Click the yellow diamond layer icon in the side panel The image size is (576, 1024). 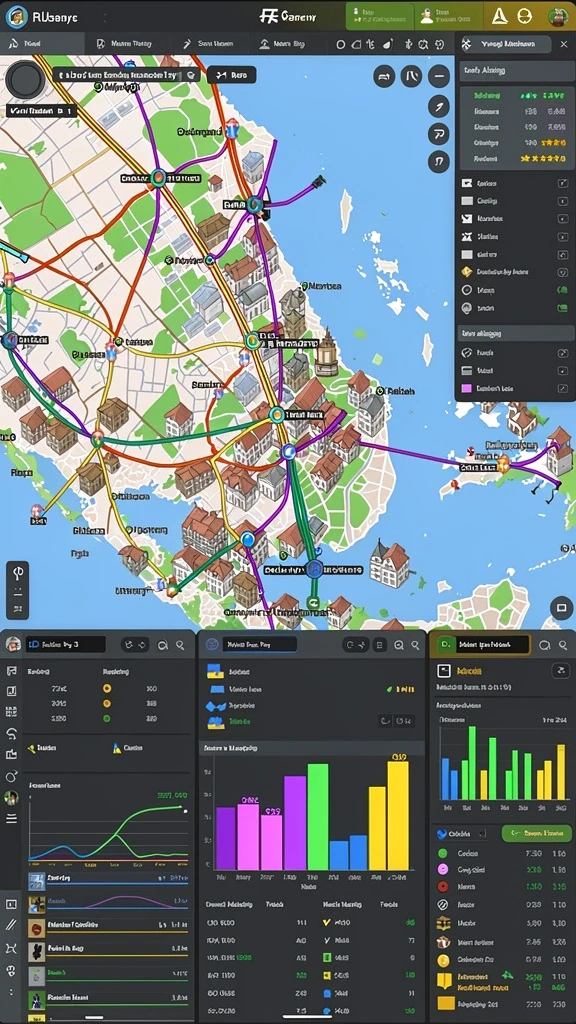(467, 272)
